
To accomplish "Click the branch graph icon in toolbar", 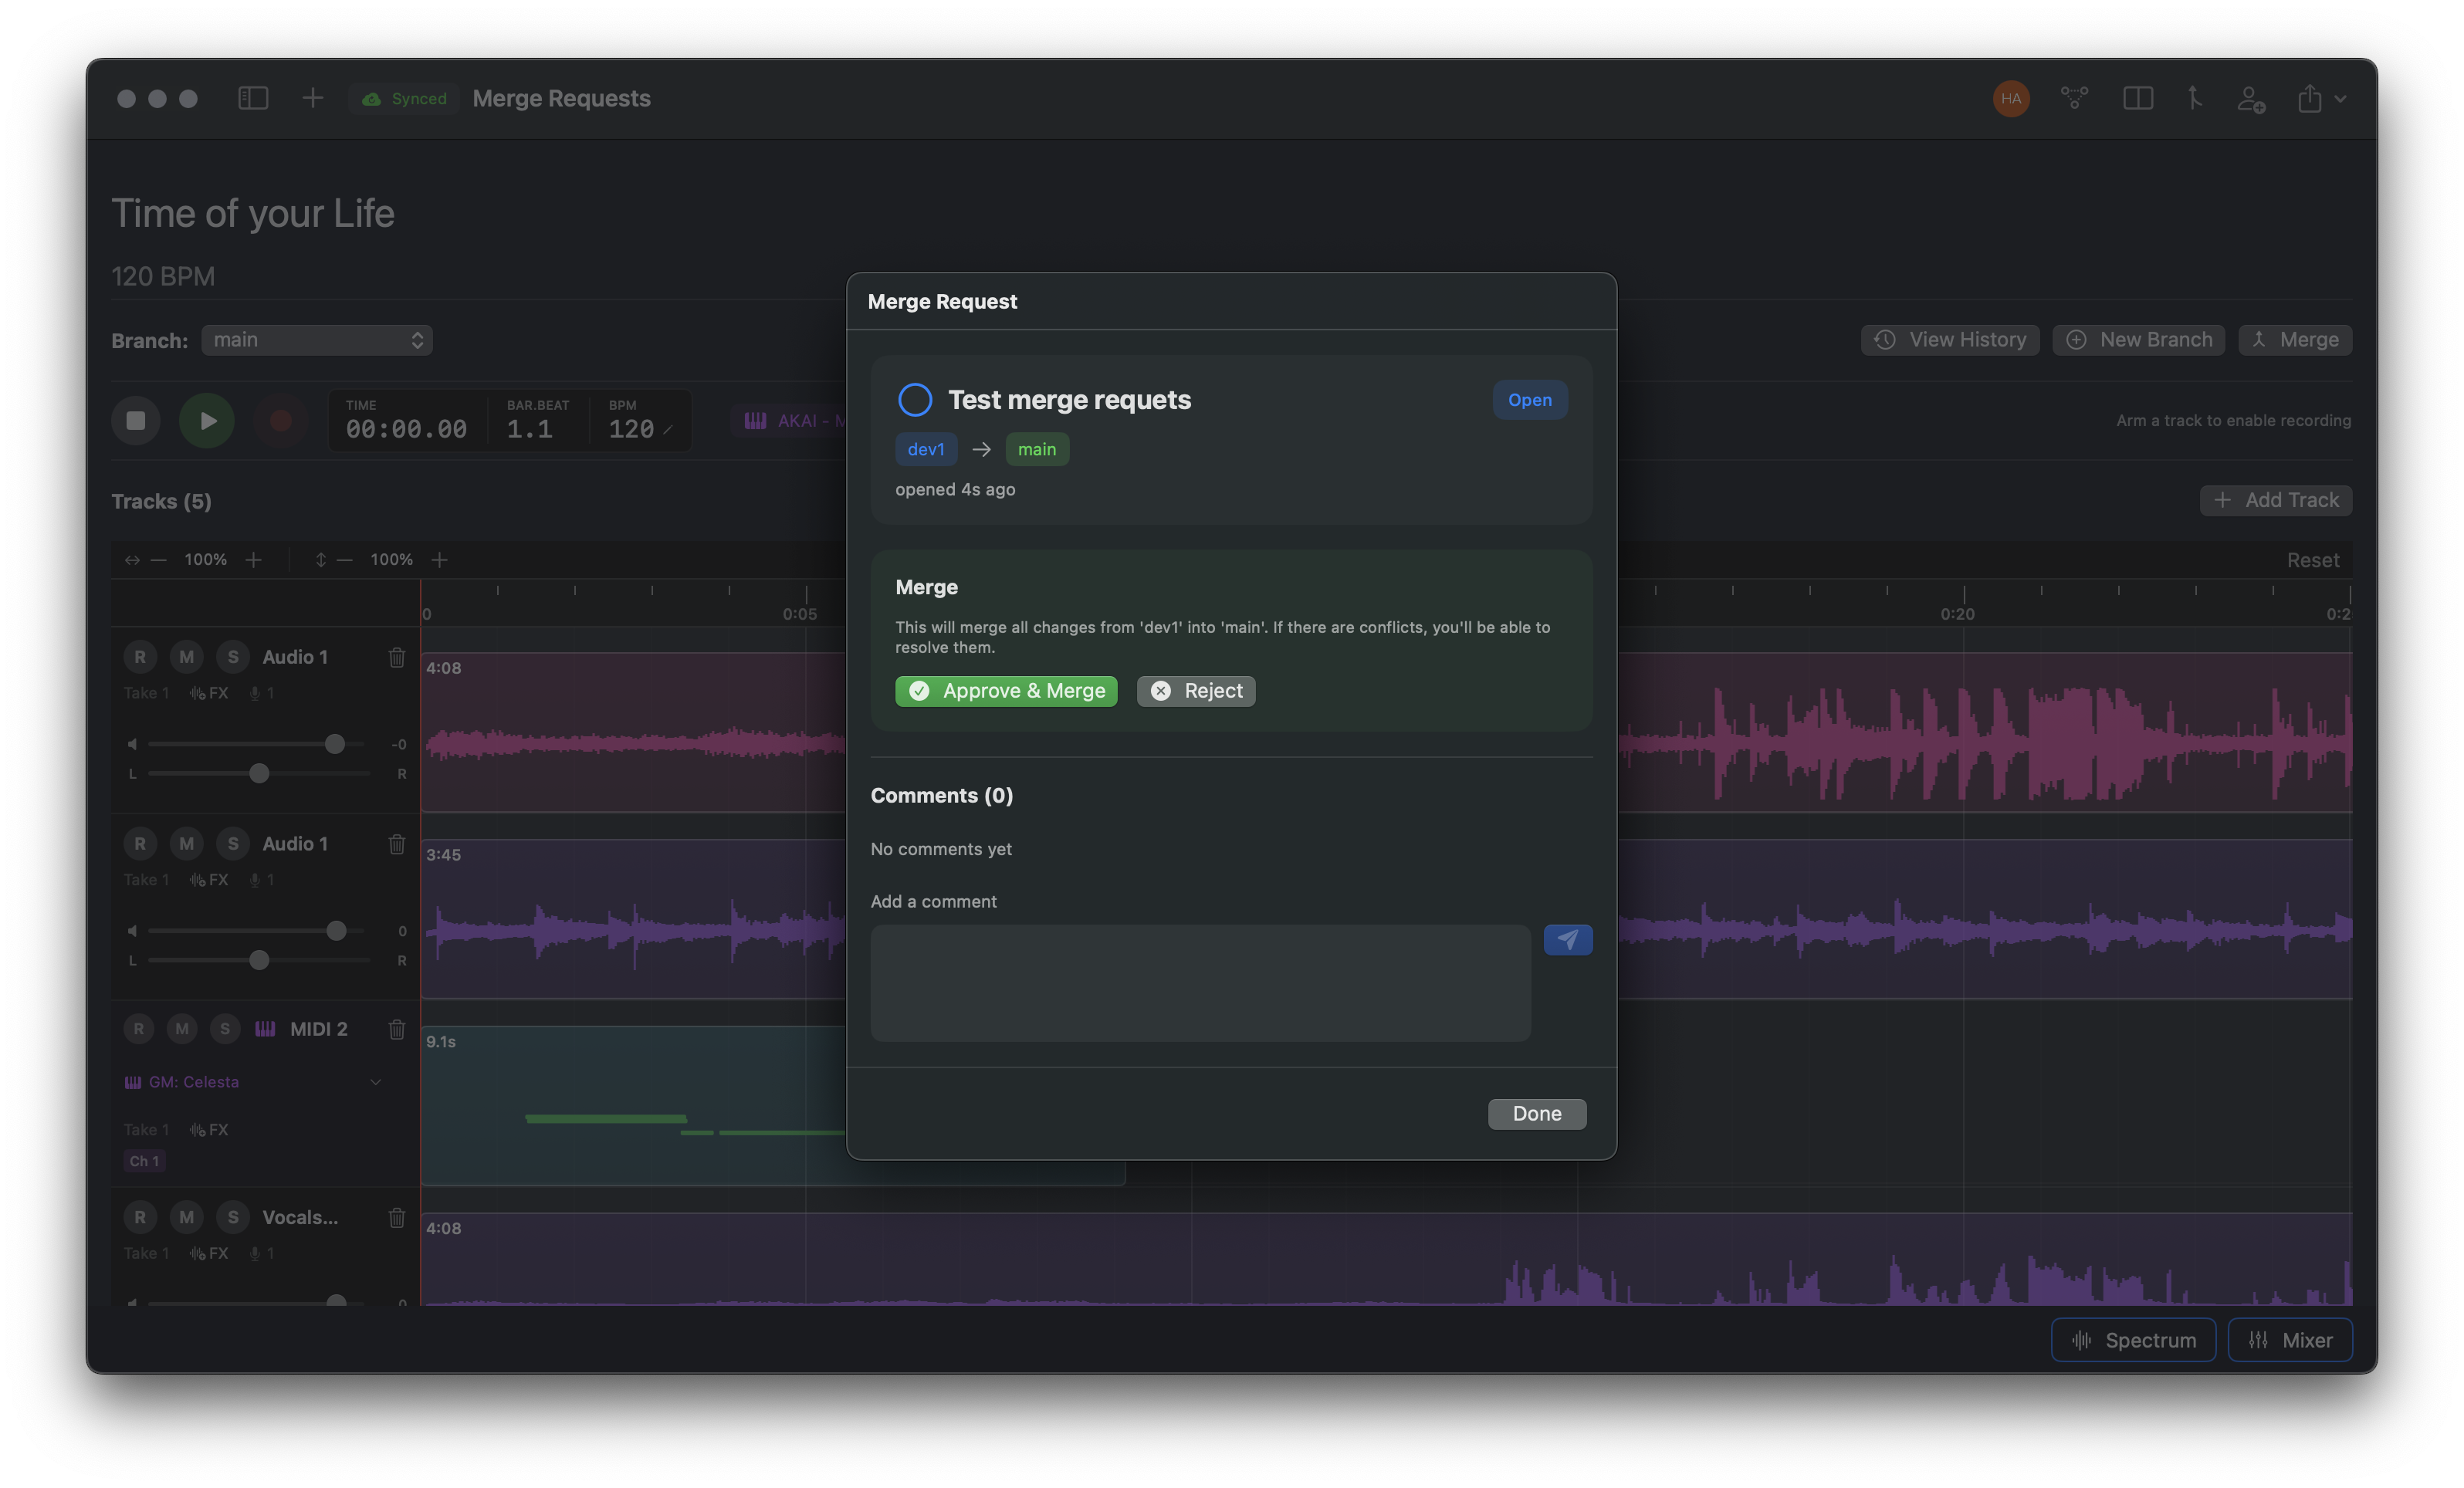I will [x=2074, y=98].
